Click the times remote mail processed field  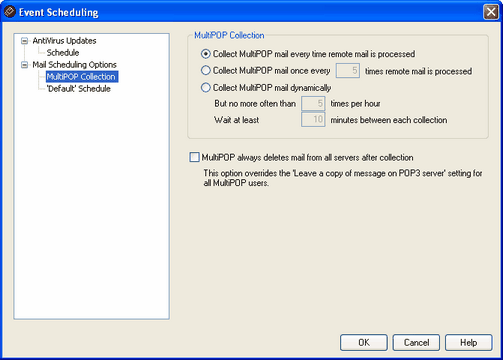(x=348, y=71)
